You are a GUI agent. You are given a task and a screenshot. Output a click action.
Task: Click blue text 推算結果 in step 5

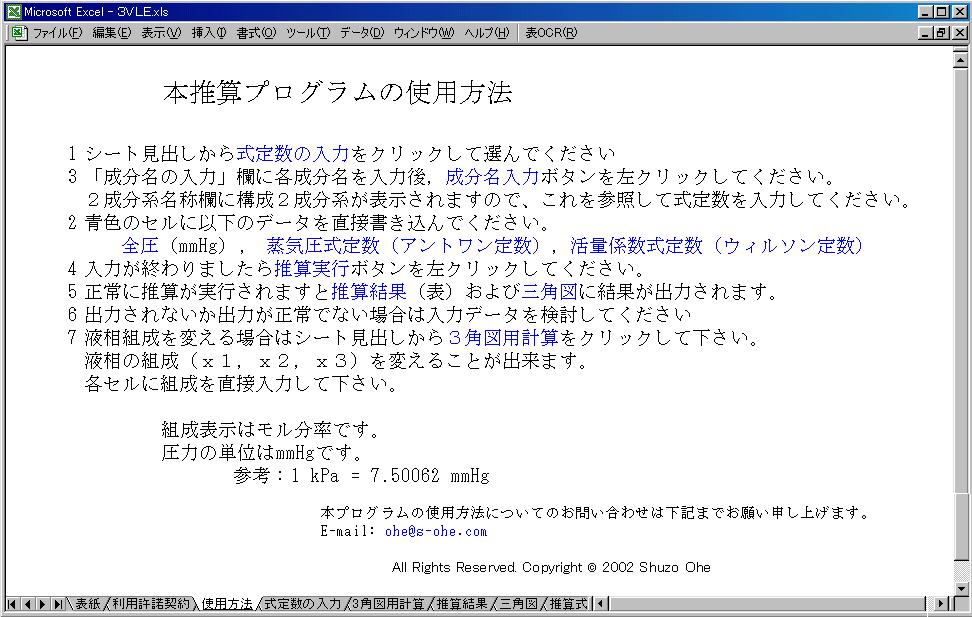coord(368,291)
